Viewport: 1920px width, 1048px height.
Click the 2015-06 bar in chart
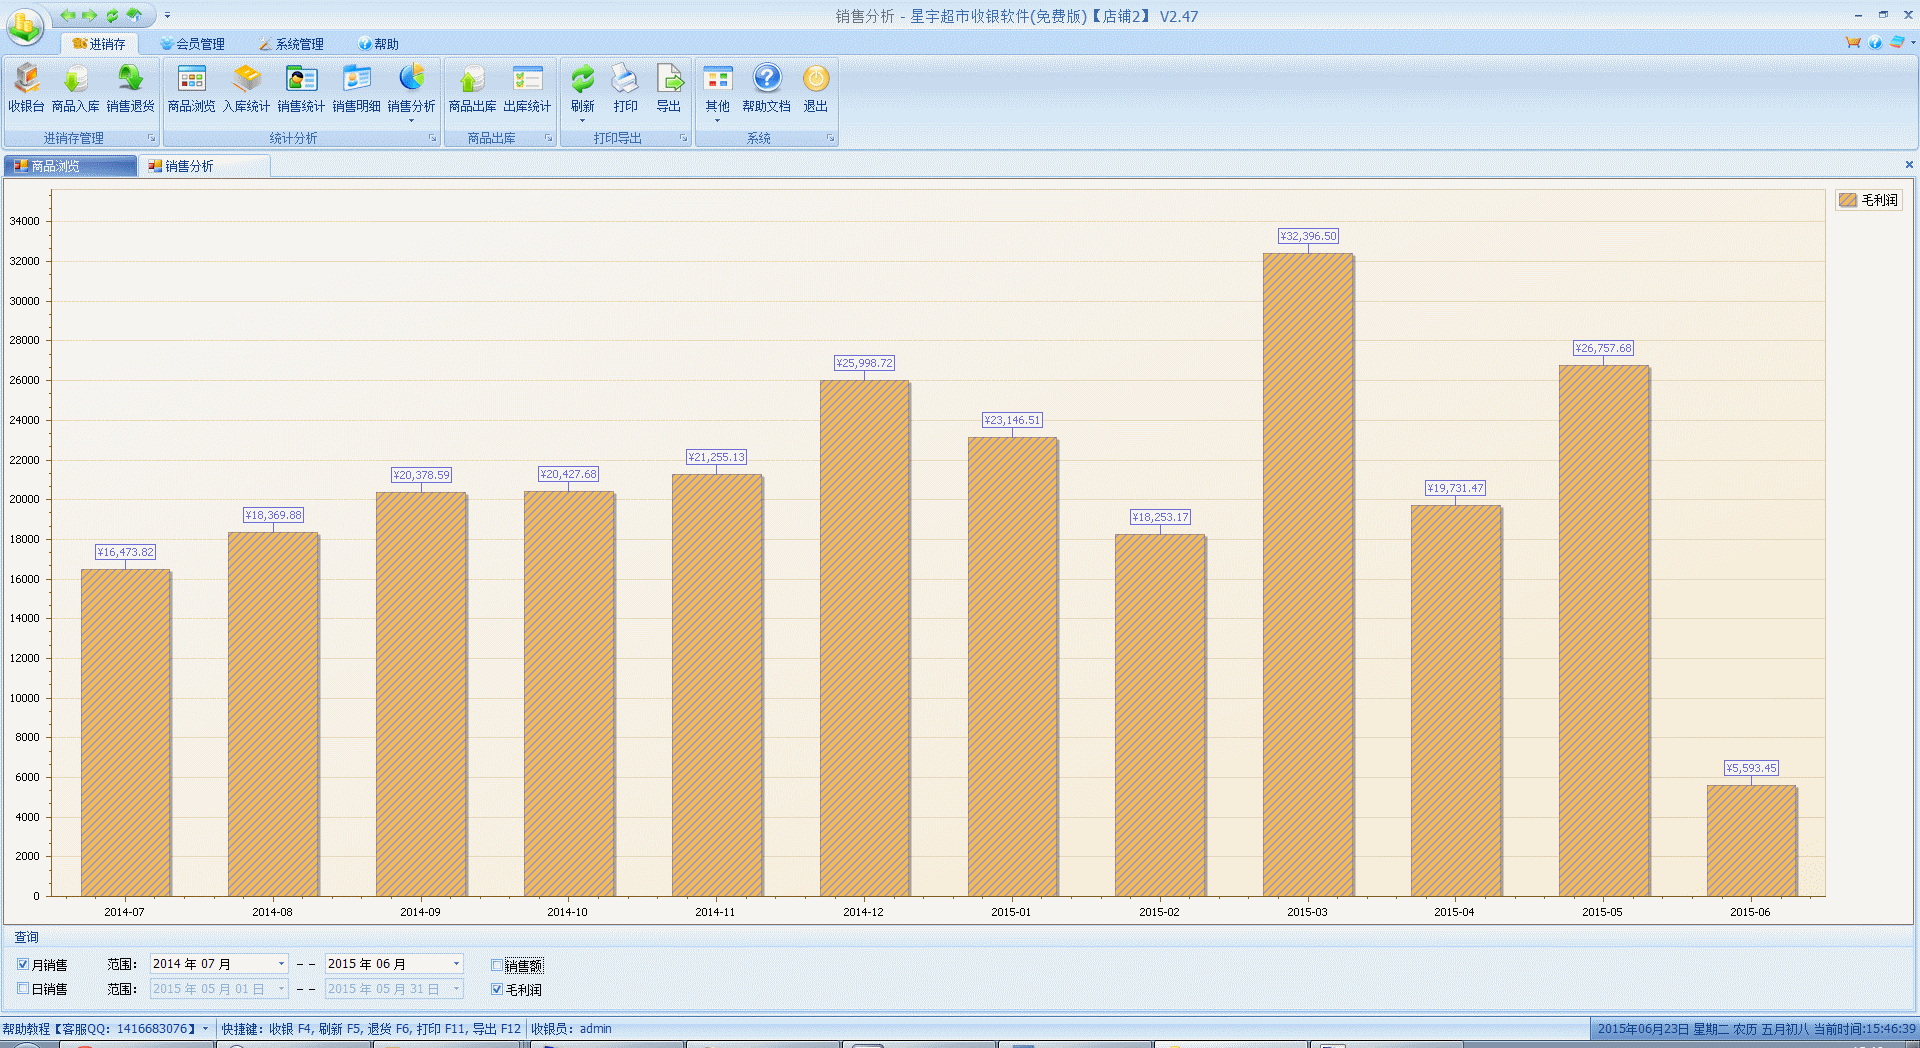point(1751,841)
